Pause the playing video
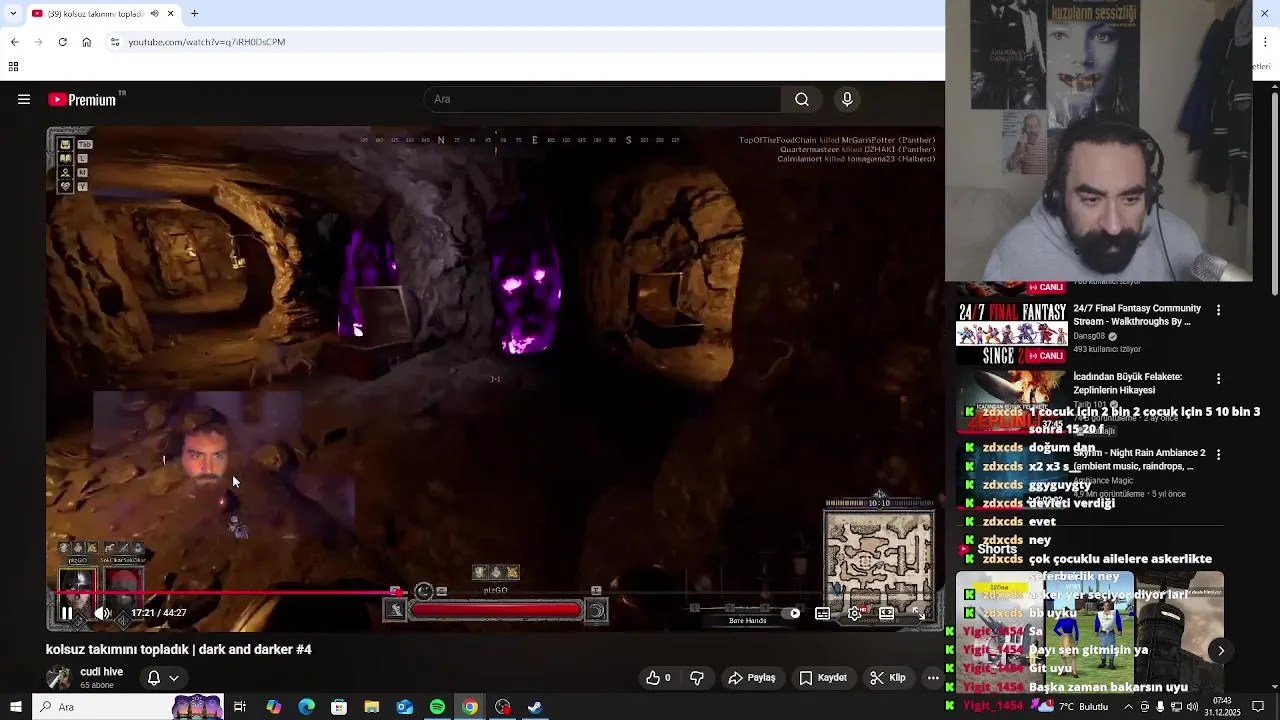 [x=67, y=613]
